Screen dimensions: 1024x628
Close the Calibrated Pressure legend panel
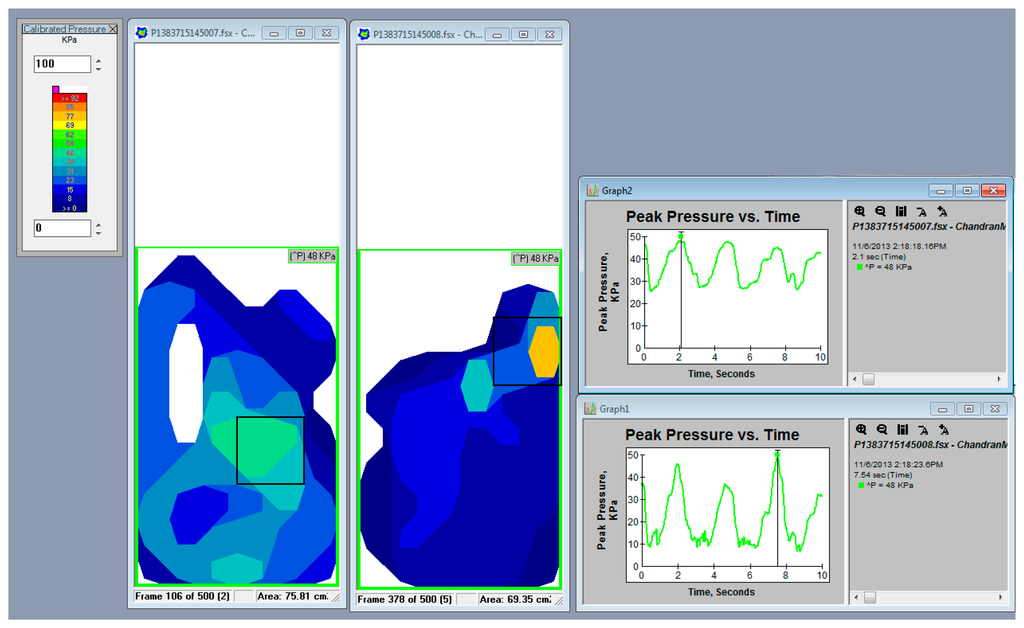[113, 29]
